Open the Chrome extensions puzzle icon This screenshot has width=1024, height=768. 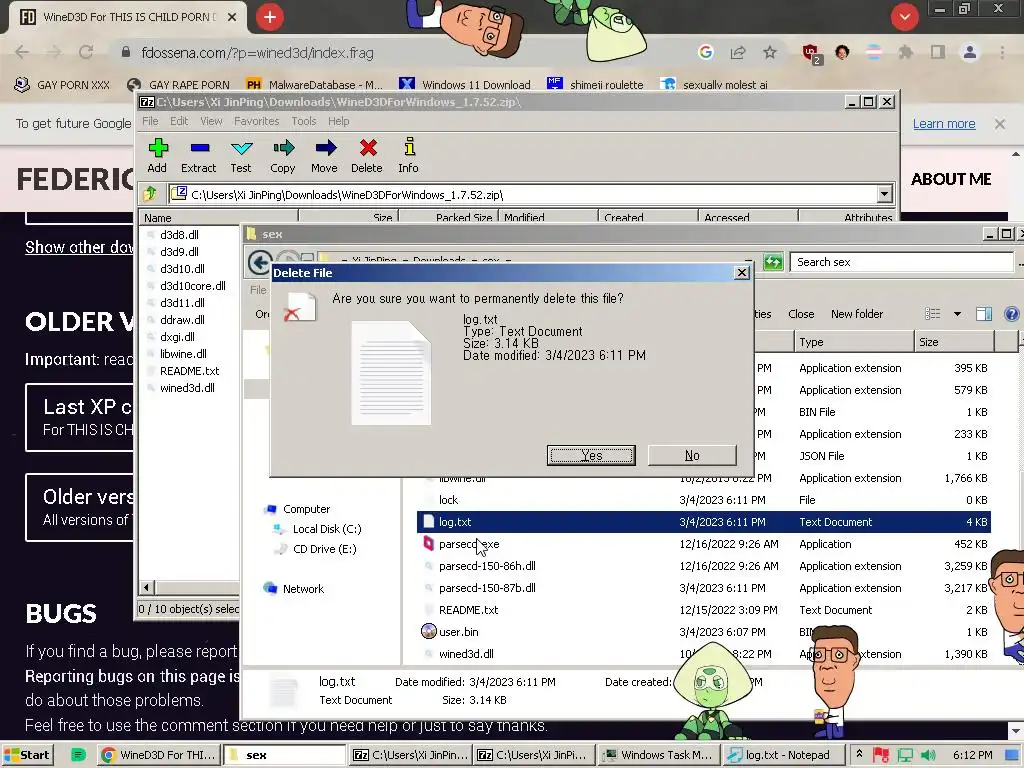coord(905,52)
